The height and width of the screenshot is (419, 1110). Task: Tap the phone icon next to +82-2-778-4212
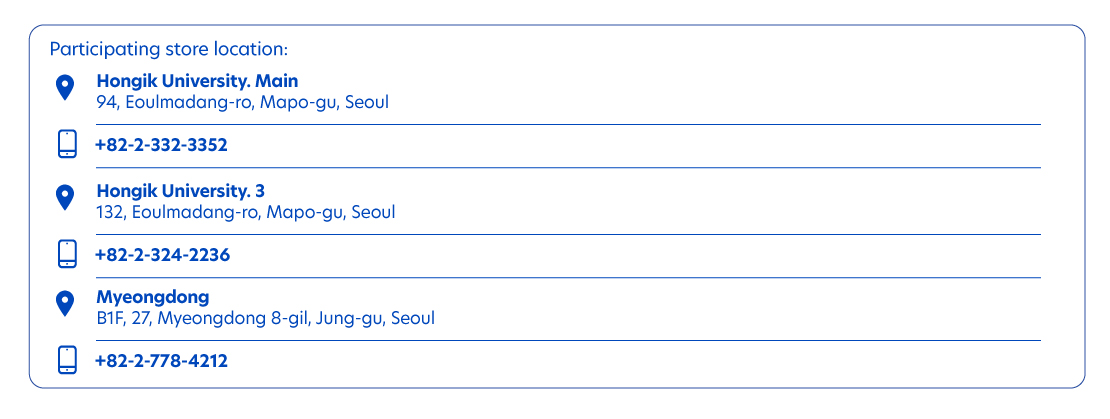point(67,360)
